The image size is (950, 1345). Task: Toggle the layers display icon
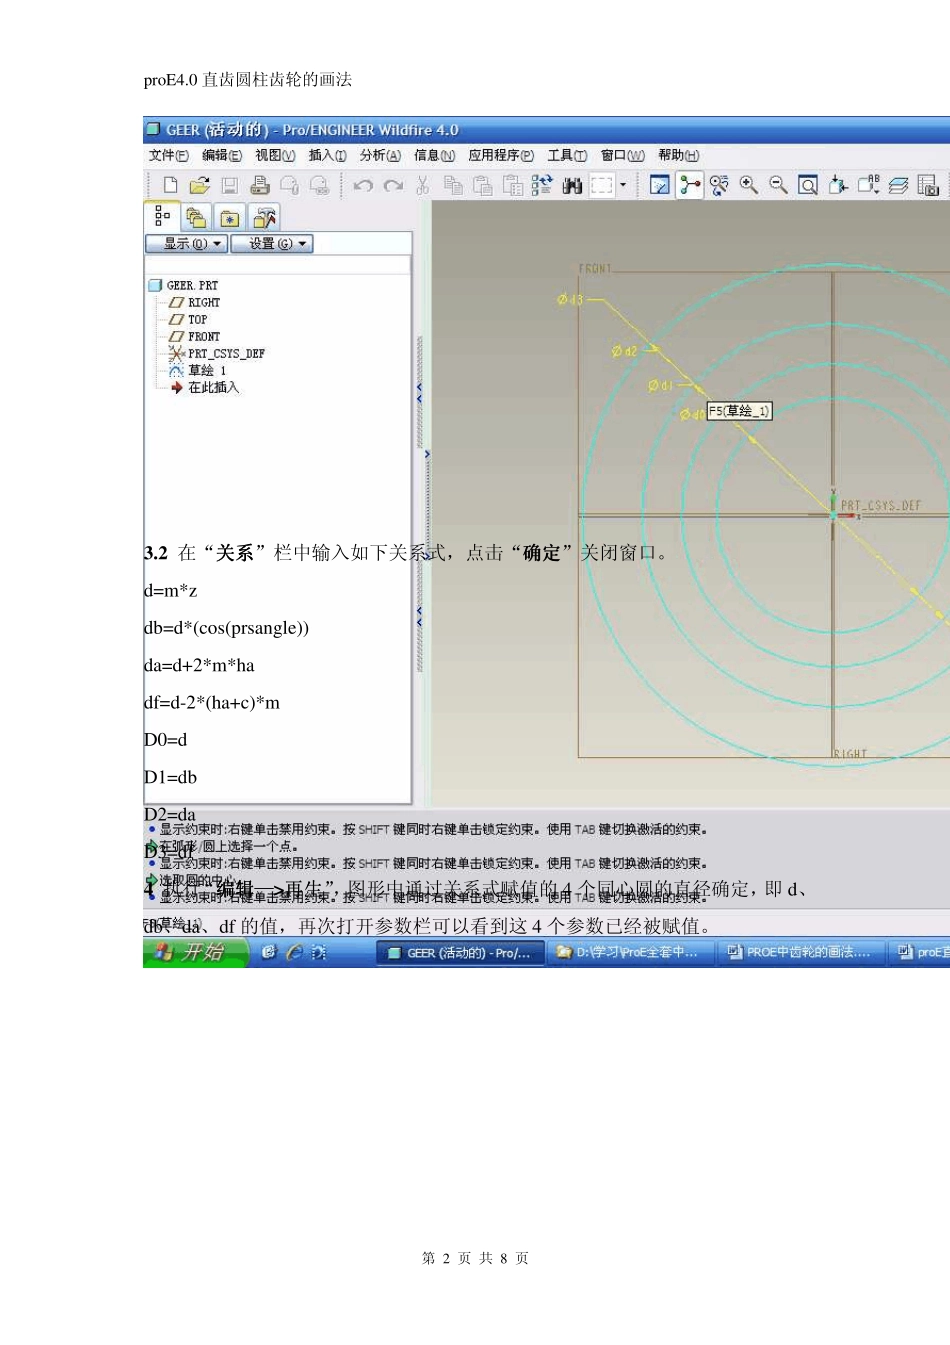(x=898, y=185)
